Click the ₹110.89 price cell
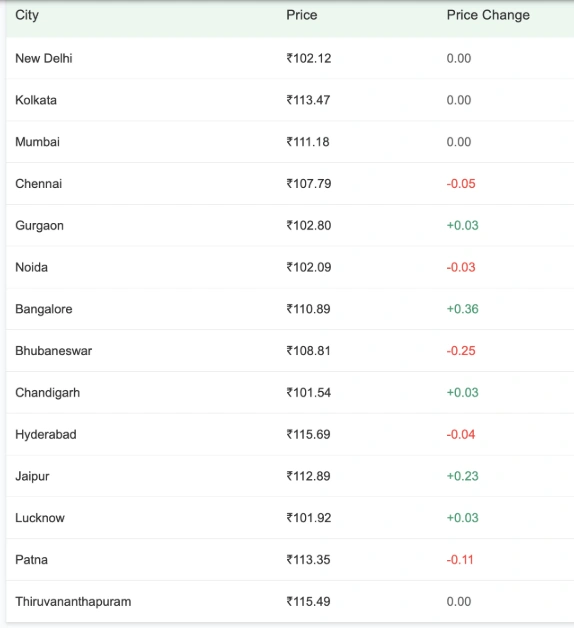Screen dimensions: 574x628 tap(308, 309)
